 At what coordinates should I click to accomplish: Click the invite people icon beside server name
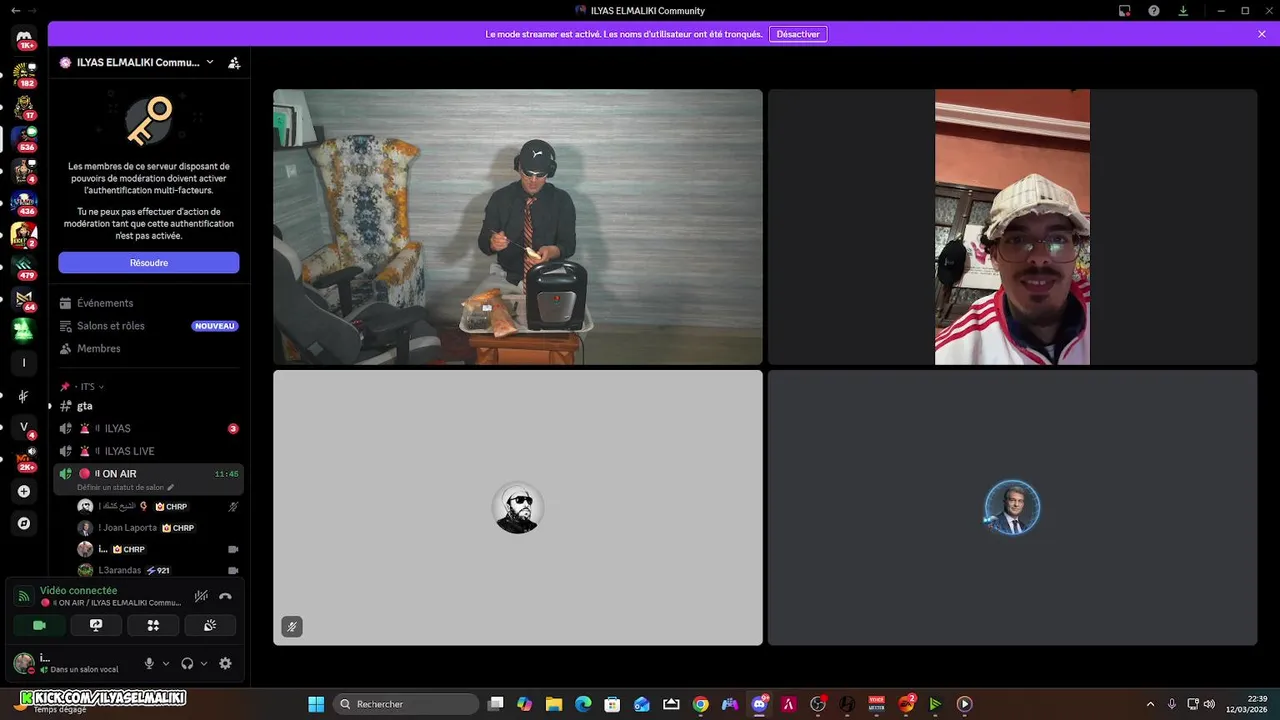pos(234,62)
